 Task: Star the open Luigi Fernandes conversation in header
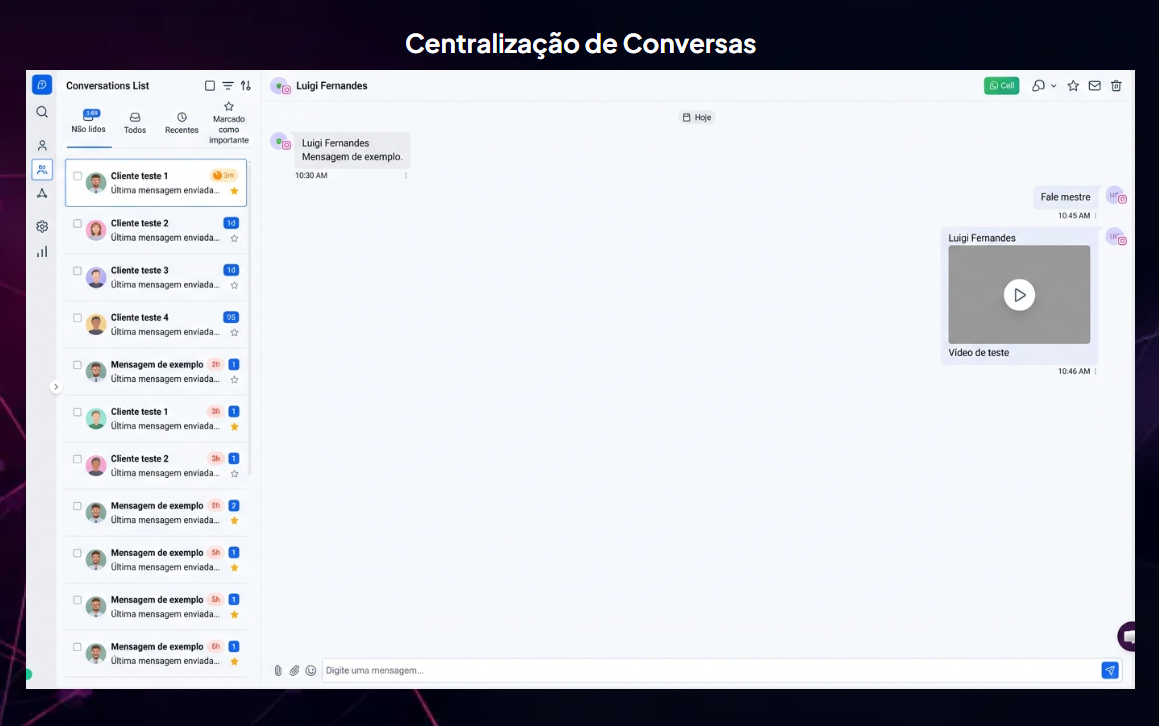coord(1073,86)
